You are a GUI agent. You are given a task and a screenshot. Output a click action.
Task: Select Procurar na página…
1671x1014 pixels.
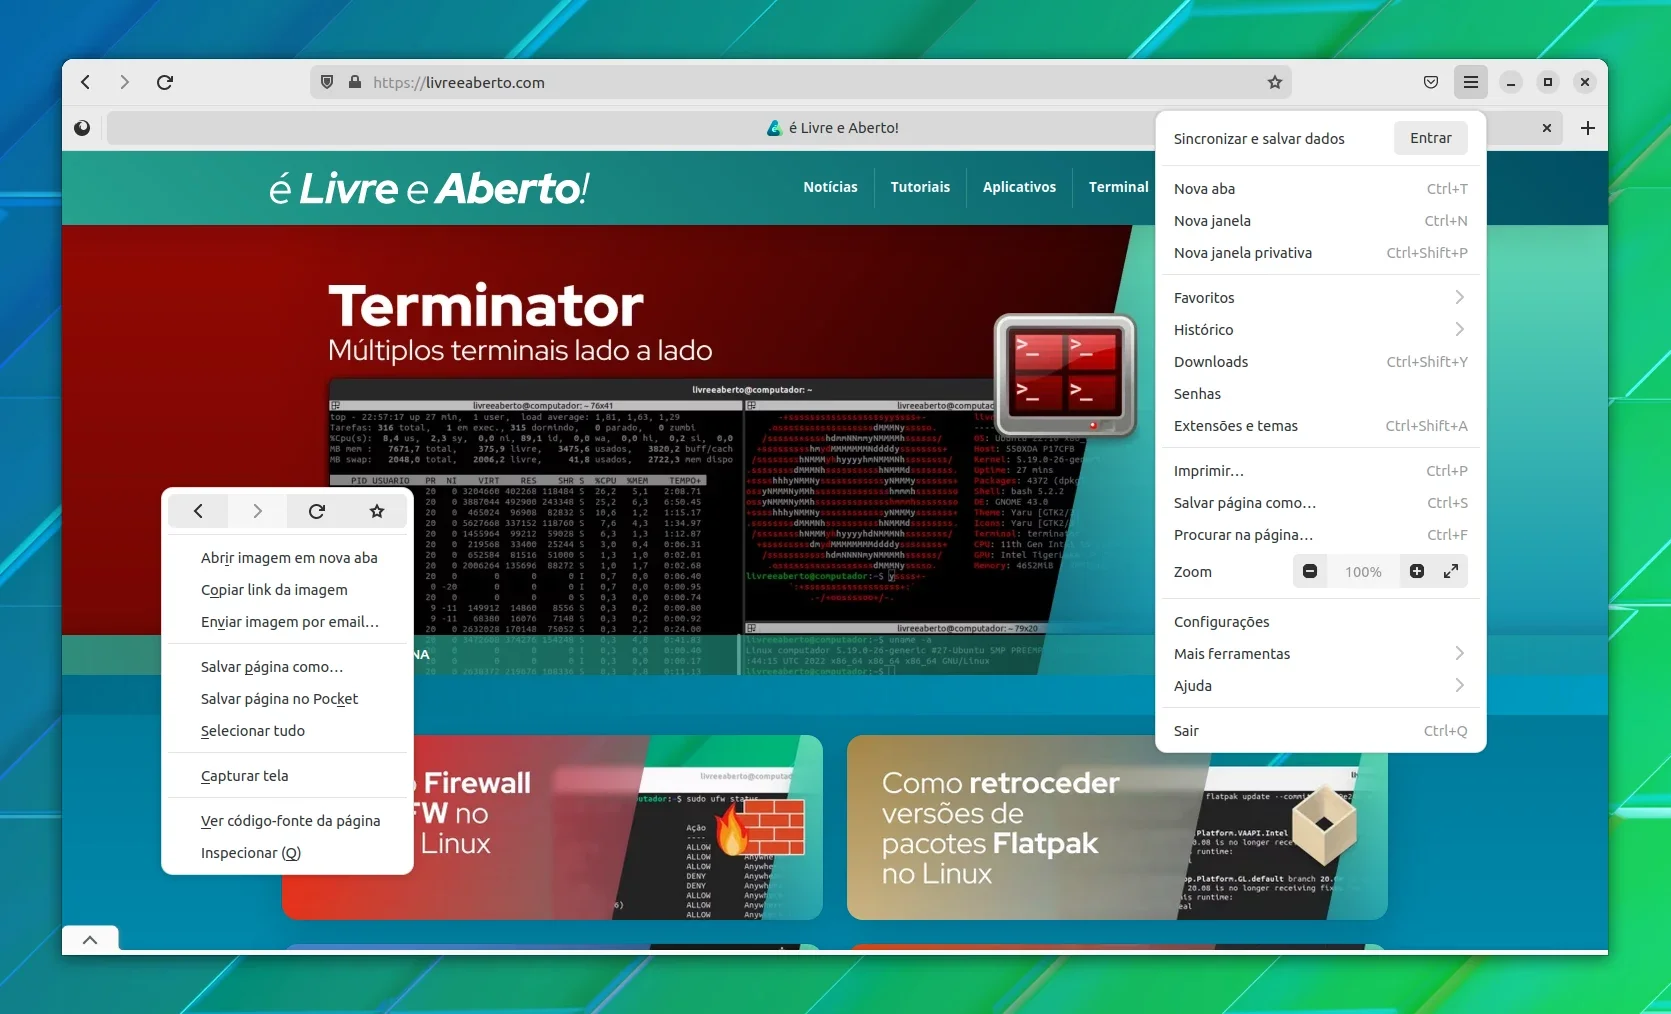[x=1320, y=534]
